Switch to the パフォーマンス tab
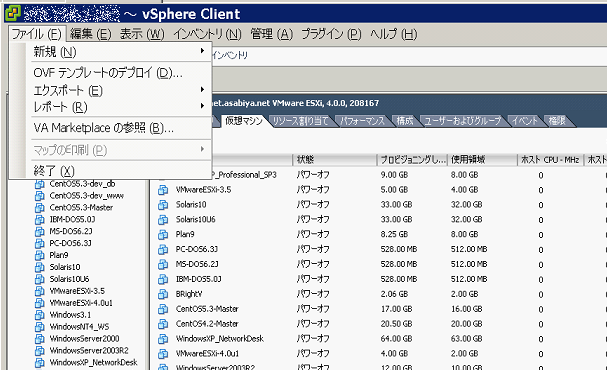Viewport: 607px width, 370px height. click(362, 121)
